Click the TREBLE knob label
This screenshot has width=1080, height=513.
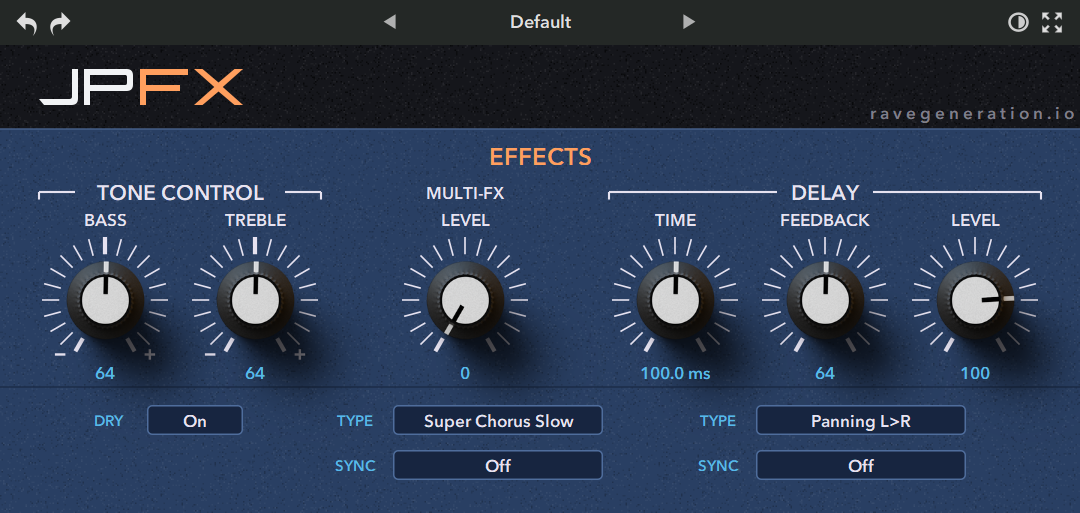coord(256,220)
